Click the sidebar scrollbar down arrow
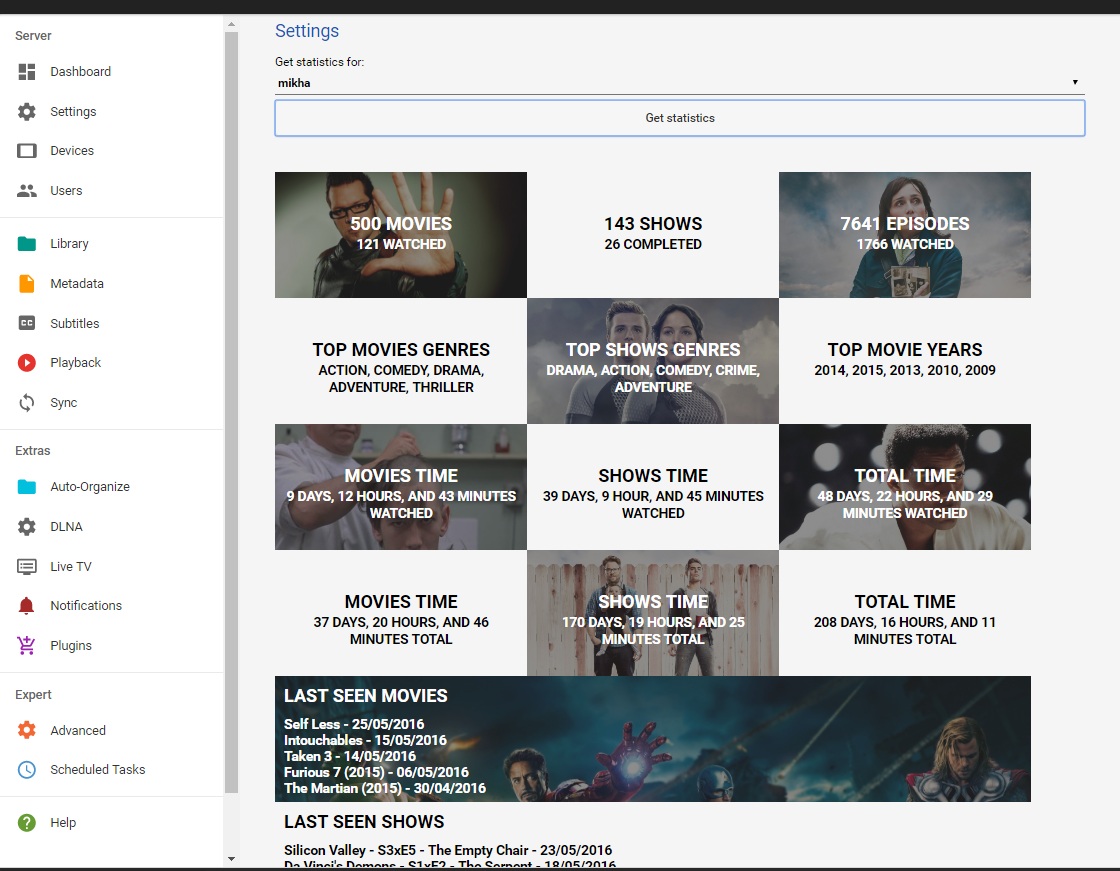Screen dimensions: 1120x871 [x=231, y=859]
